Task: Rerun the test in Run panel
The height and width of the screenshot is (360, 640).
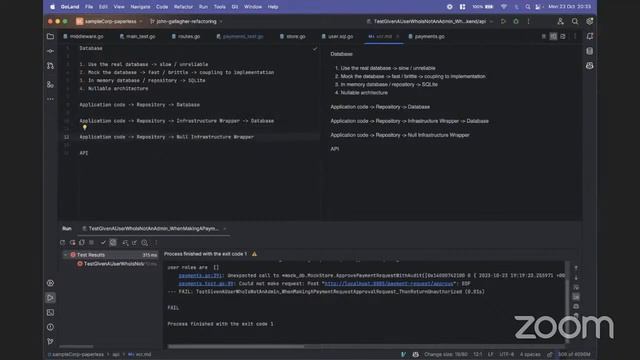Action: [62, 242]
